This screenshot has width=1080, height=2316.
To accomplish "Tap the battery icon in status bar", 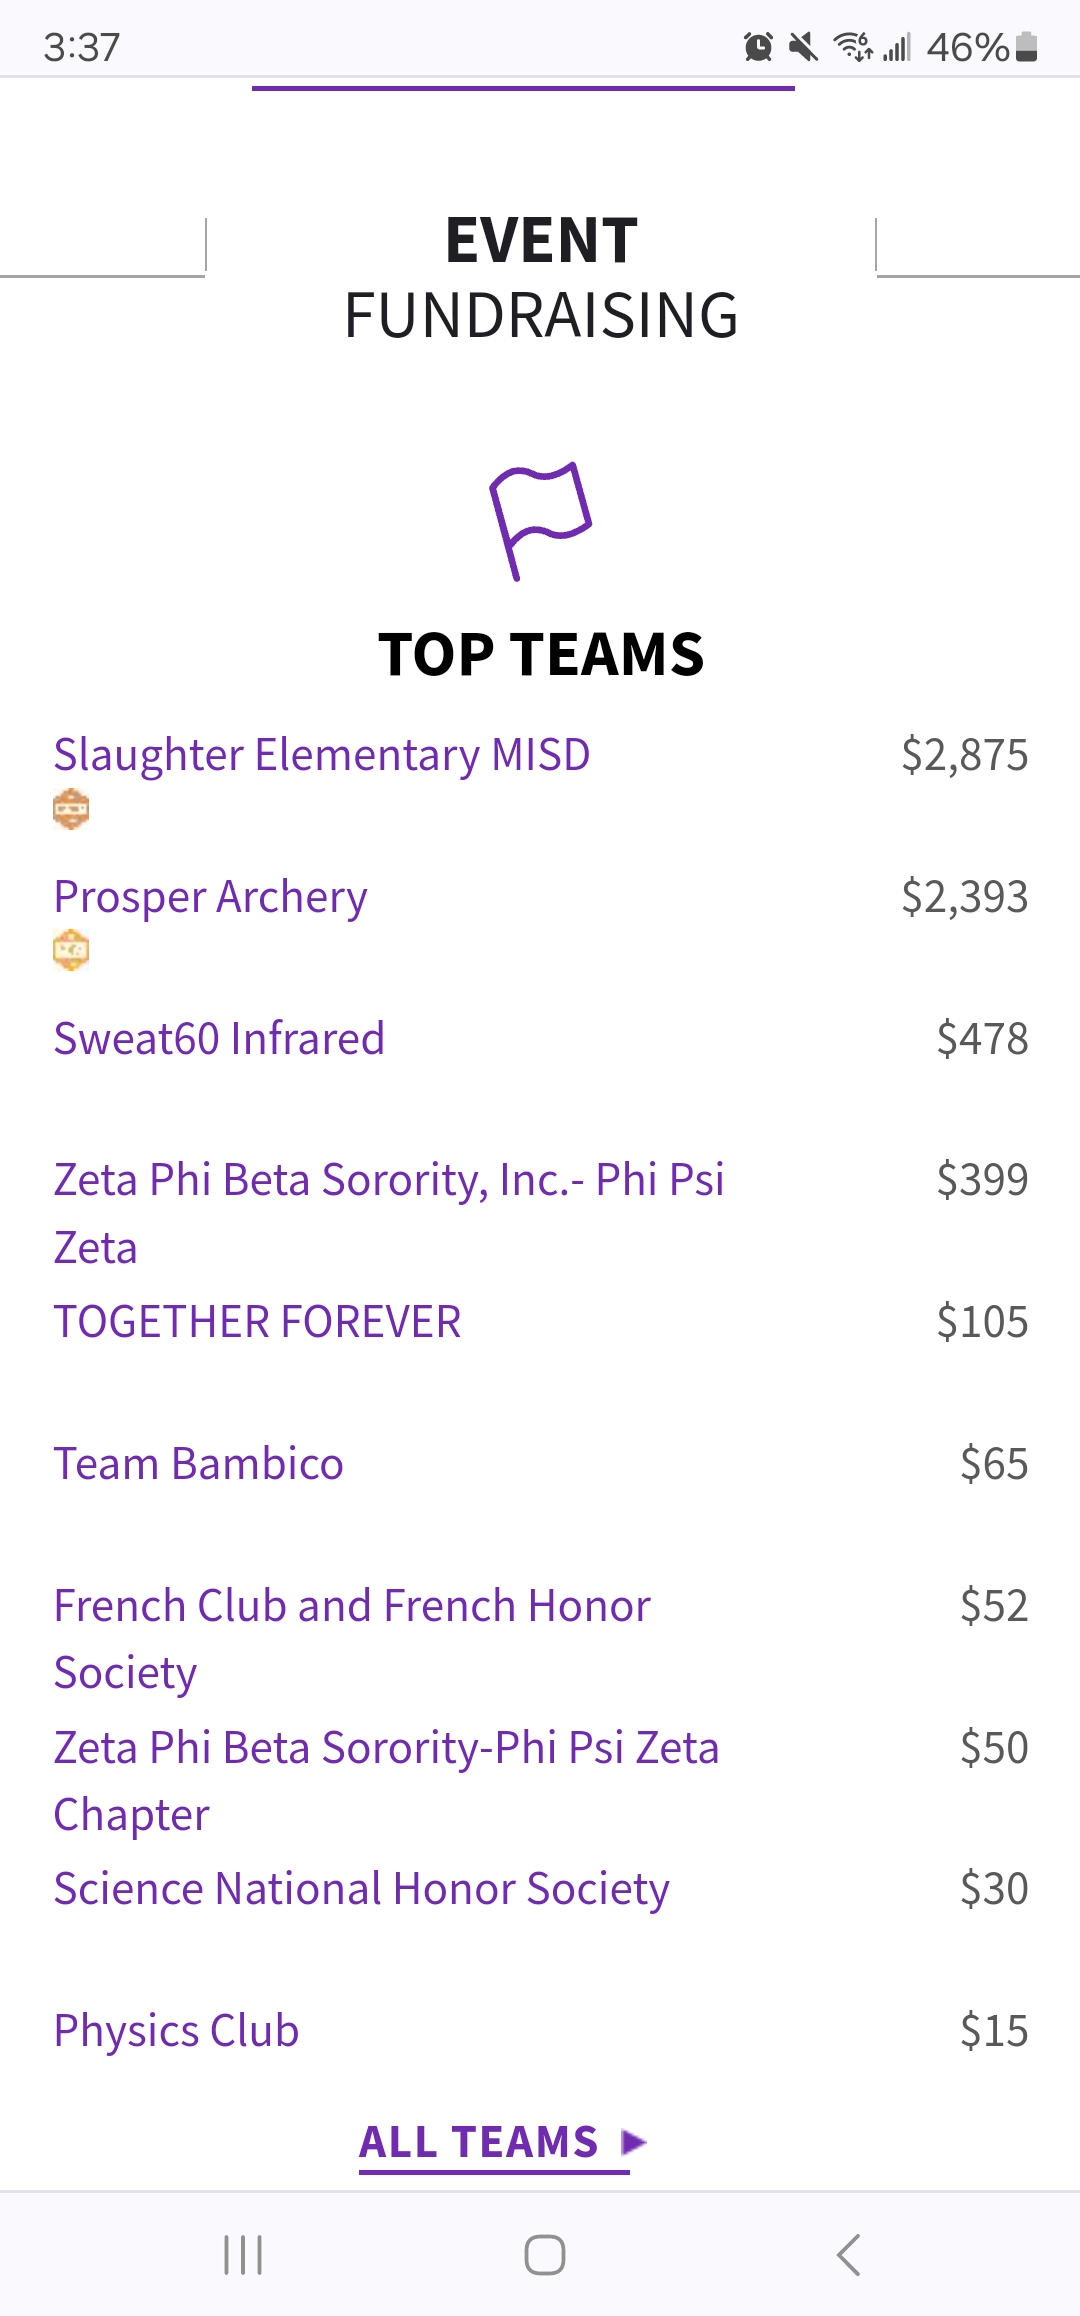I will 1027,47.
